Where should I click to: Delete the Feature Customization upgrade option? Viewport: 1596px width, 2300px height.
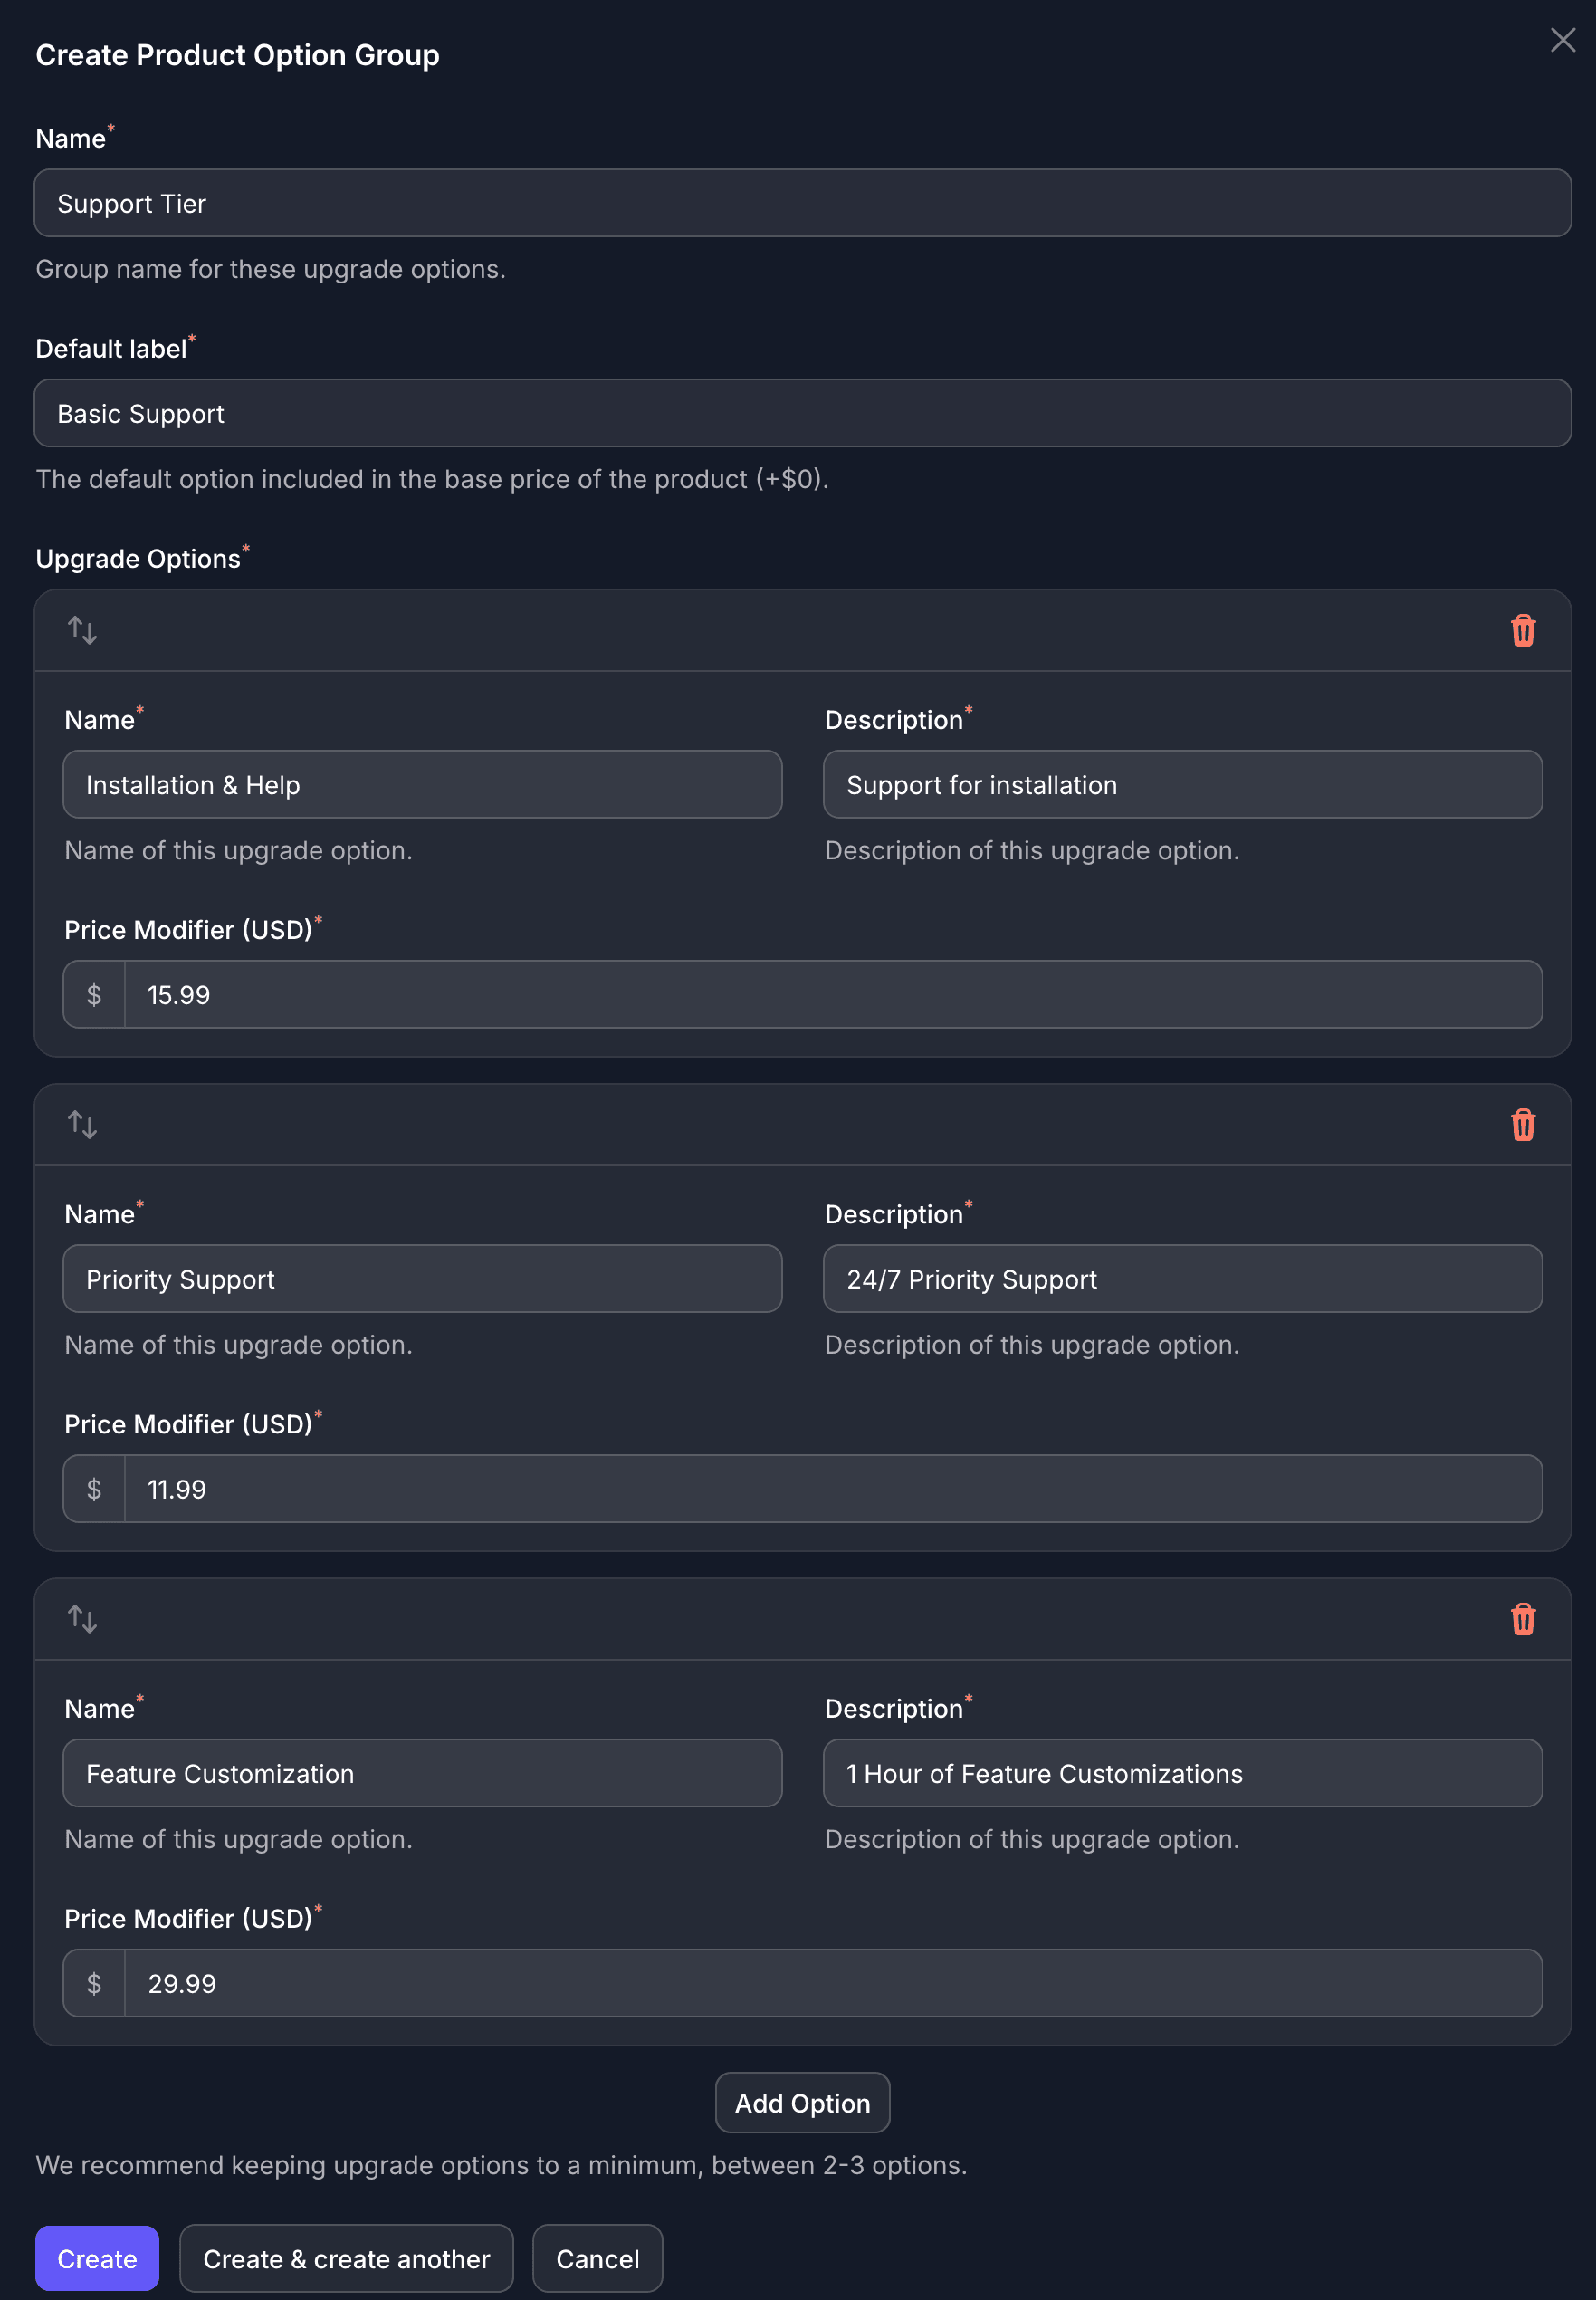[x=1523, y=1619]
